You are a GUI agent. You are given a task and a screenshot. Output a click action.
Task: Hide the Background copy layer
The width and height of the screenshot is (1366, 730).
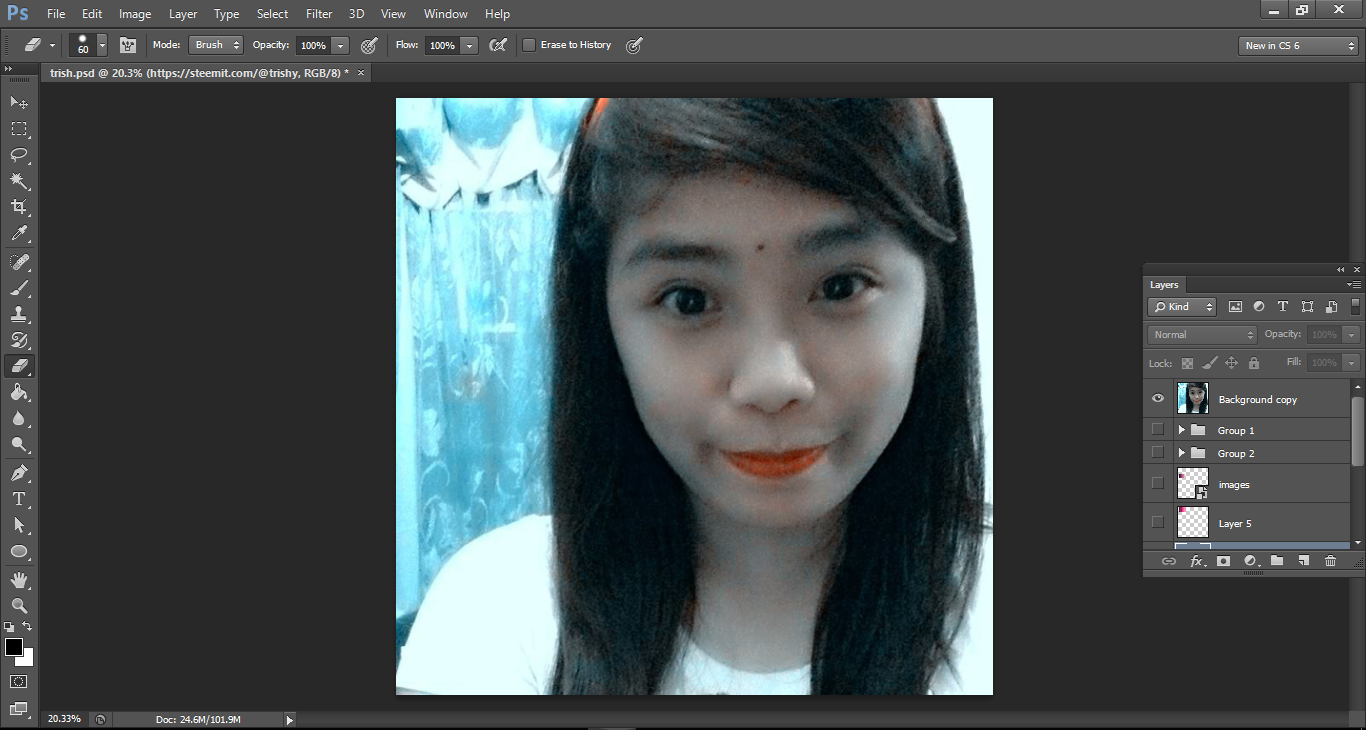pyautogui.click(x=1158, y=398)
